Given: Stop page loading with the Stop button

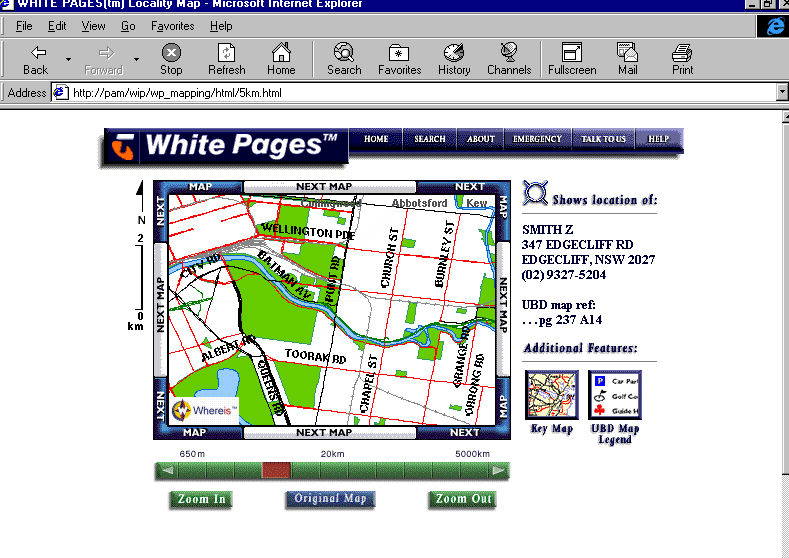Looking at the screenshot, I should 171,59.
